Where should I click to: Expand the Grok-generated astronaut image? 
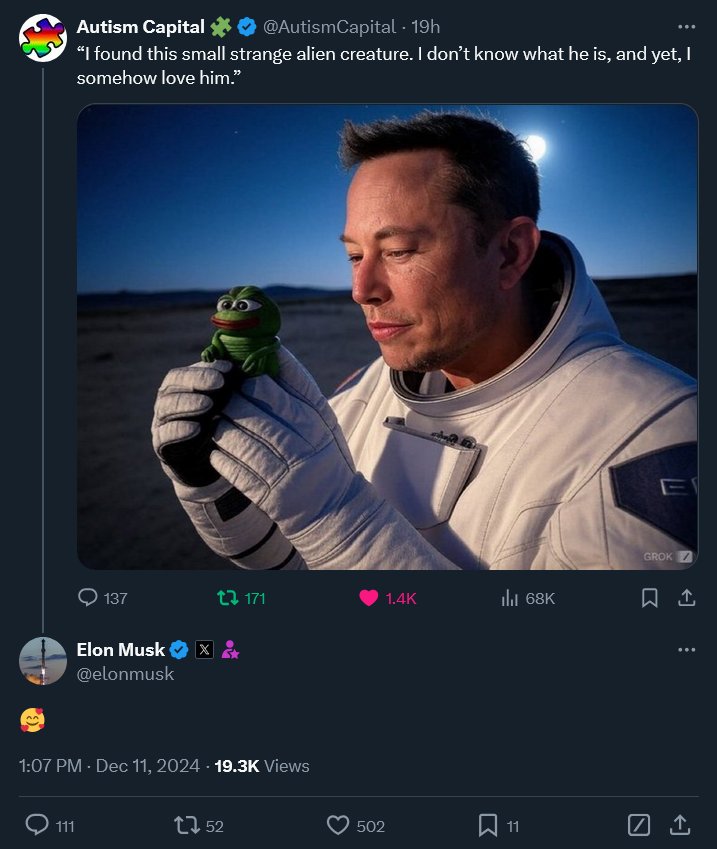(387, 336)
